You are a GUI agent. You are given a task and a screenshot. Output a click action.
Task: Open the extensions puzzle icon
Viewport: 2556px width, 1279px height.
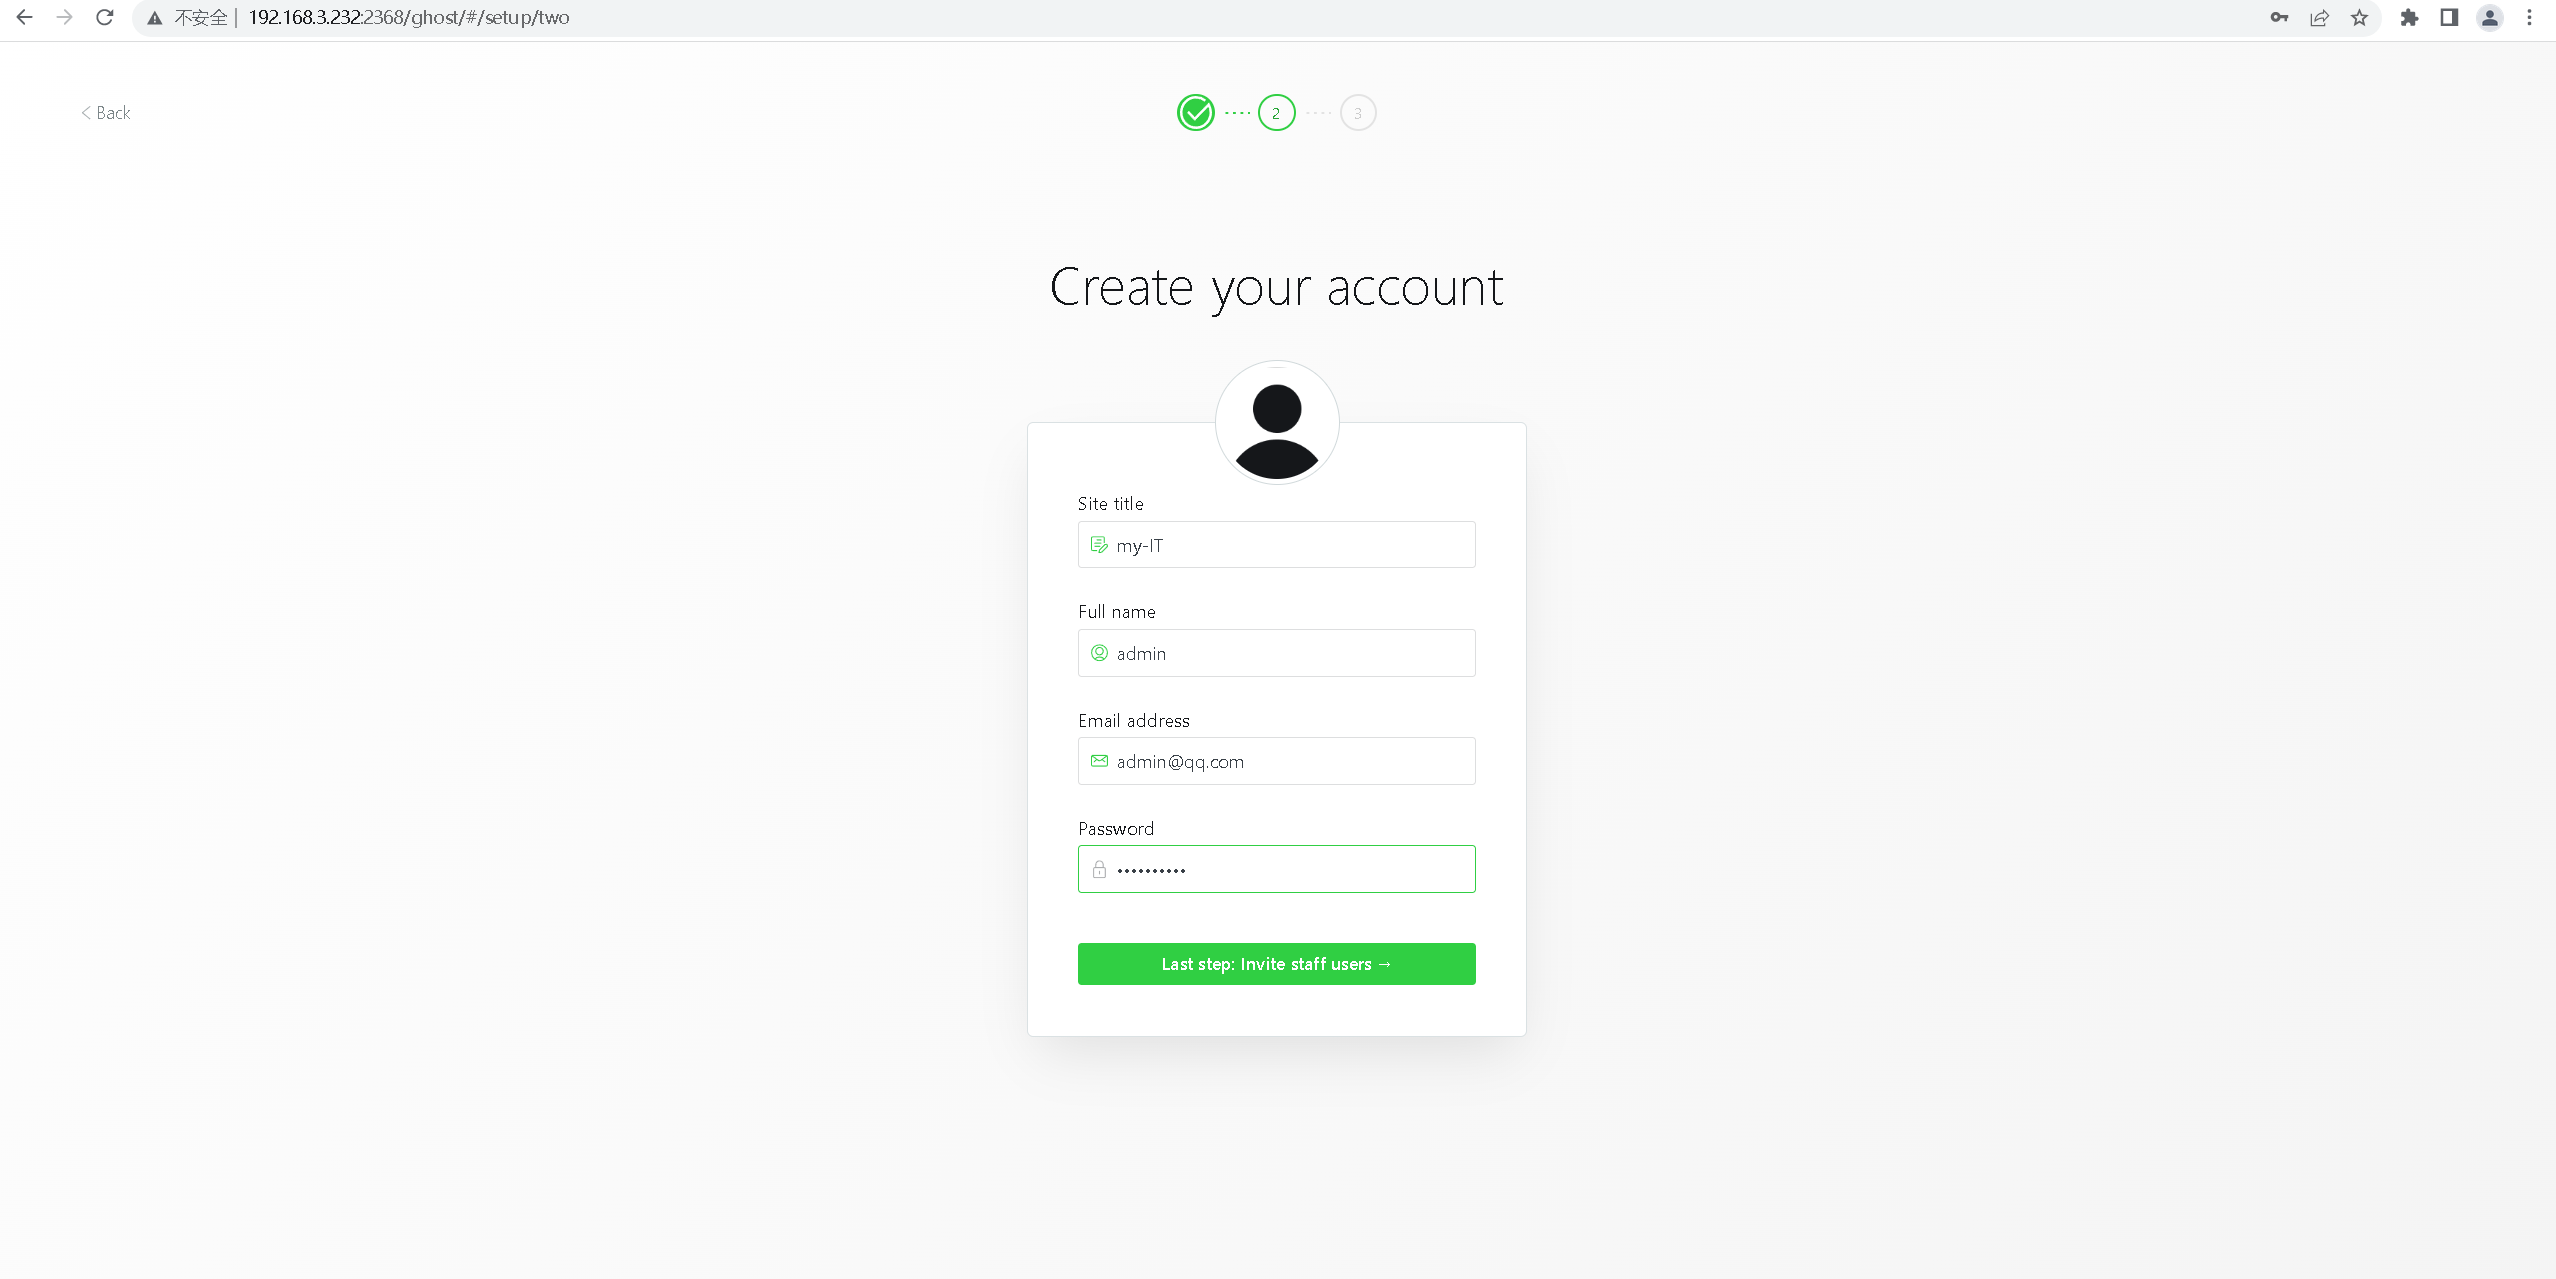2409,17
